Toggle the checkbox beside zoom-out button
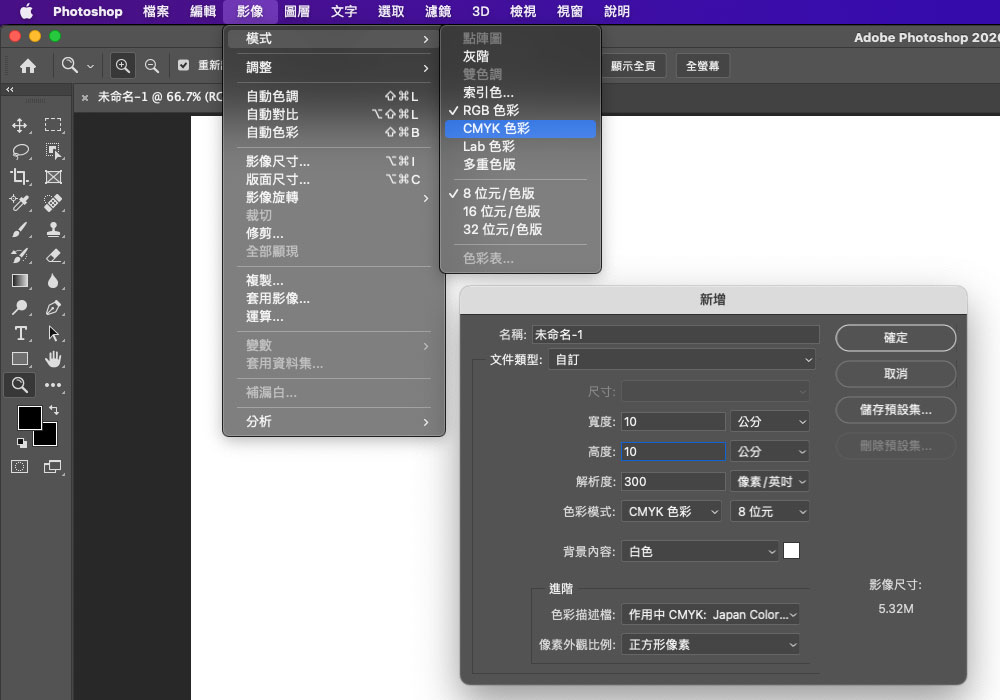1000x700 pixels. (x=183, y=66)
